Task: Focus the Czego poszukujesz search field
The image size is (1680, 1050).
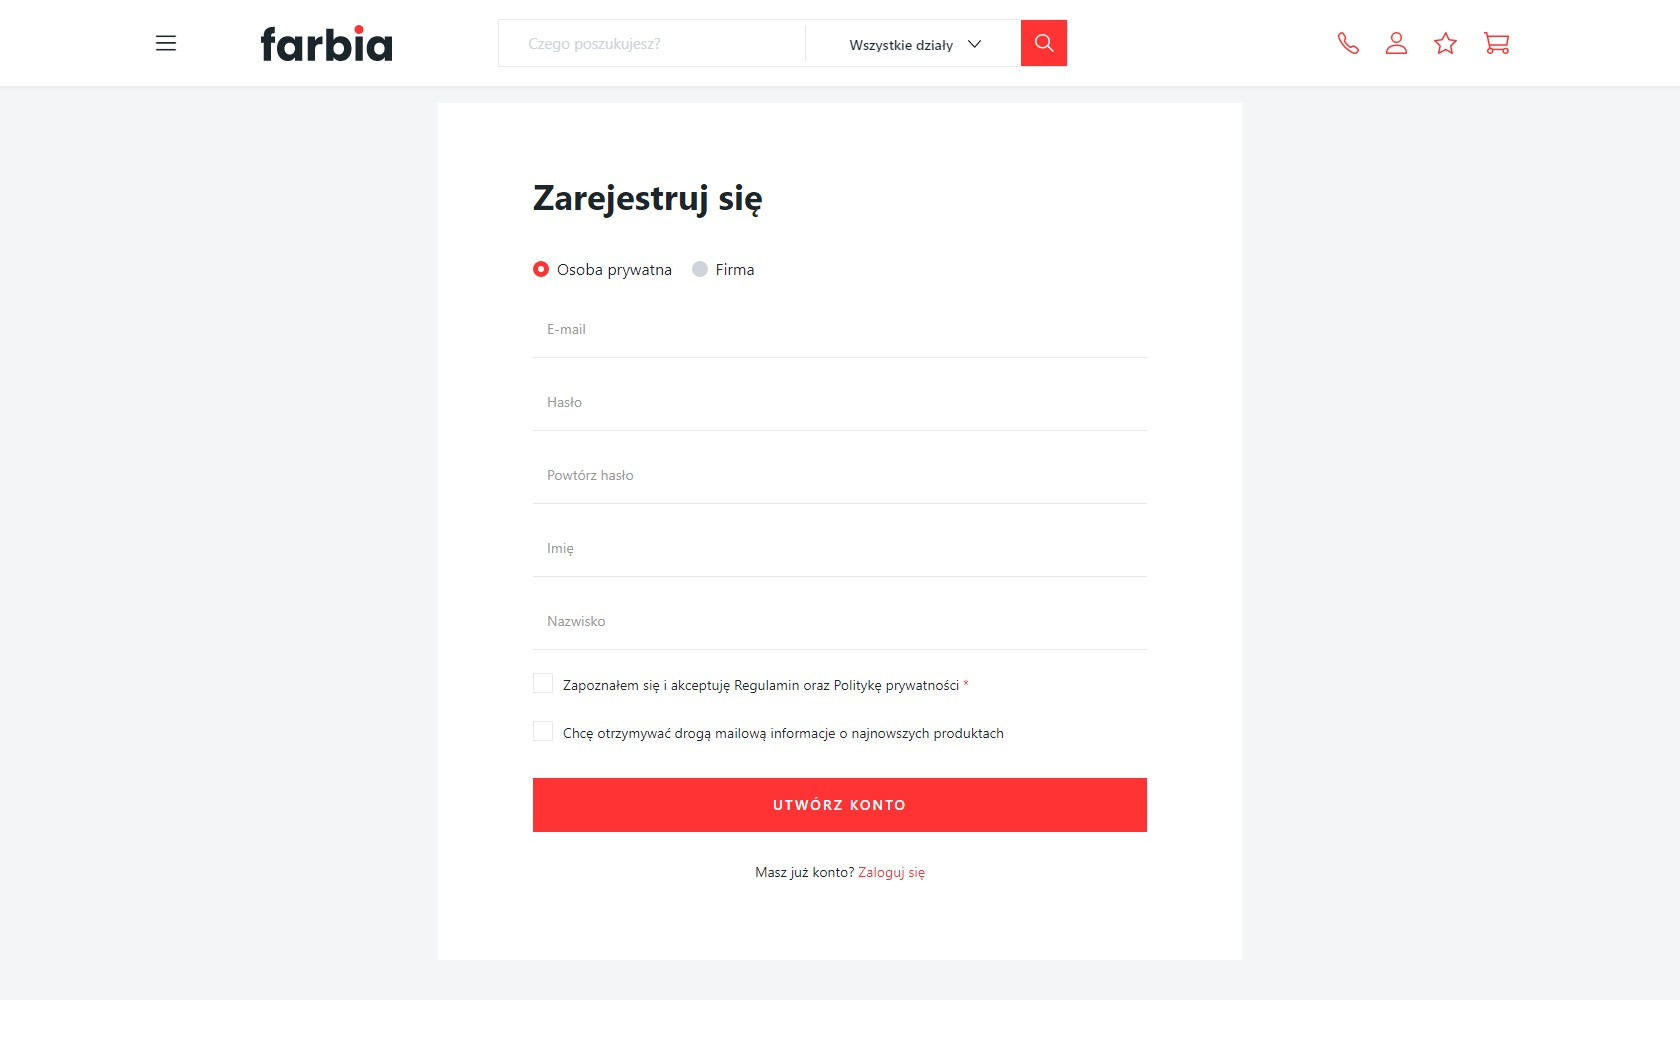Action: coord(652,44)
